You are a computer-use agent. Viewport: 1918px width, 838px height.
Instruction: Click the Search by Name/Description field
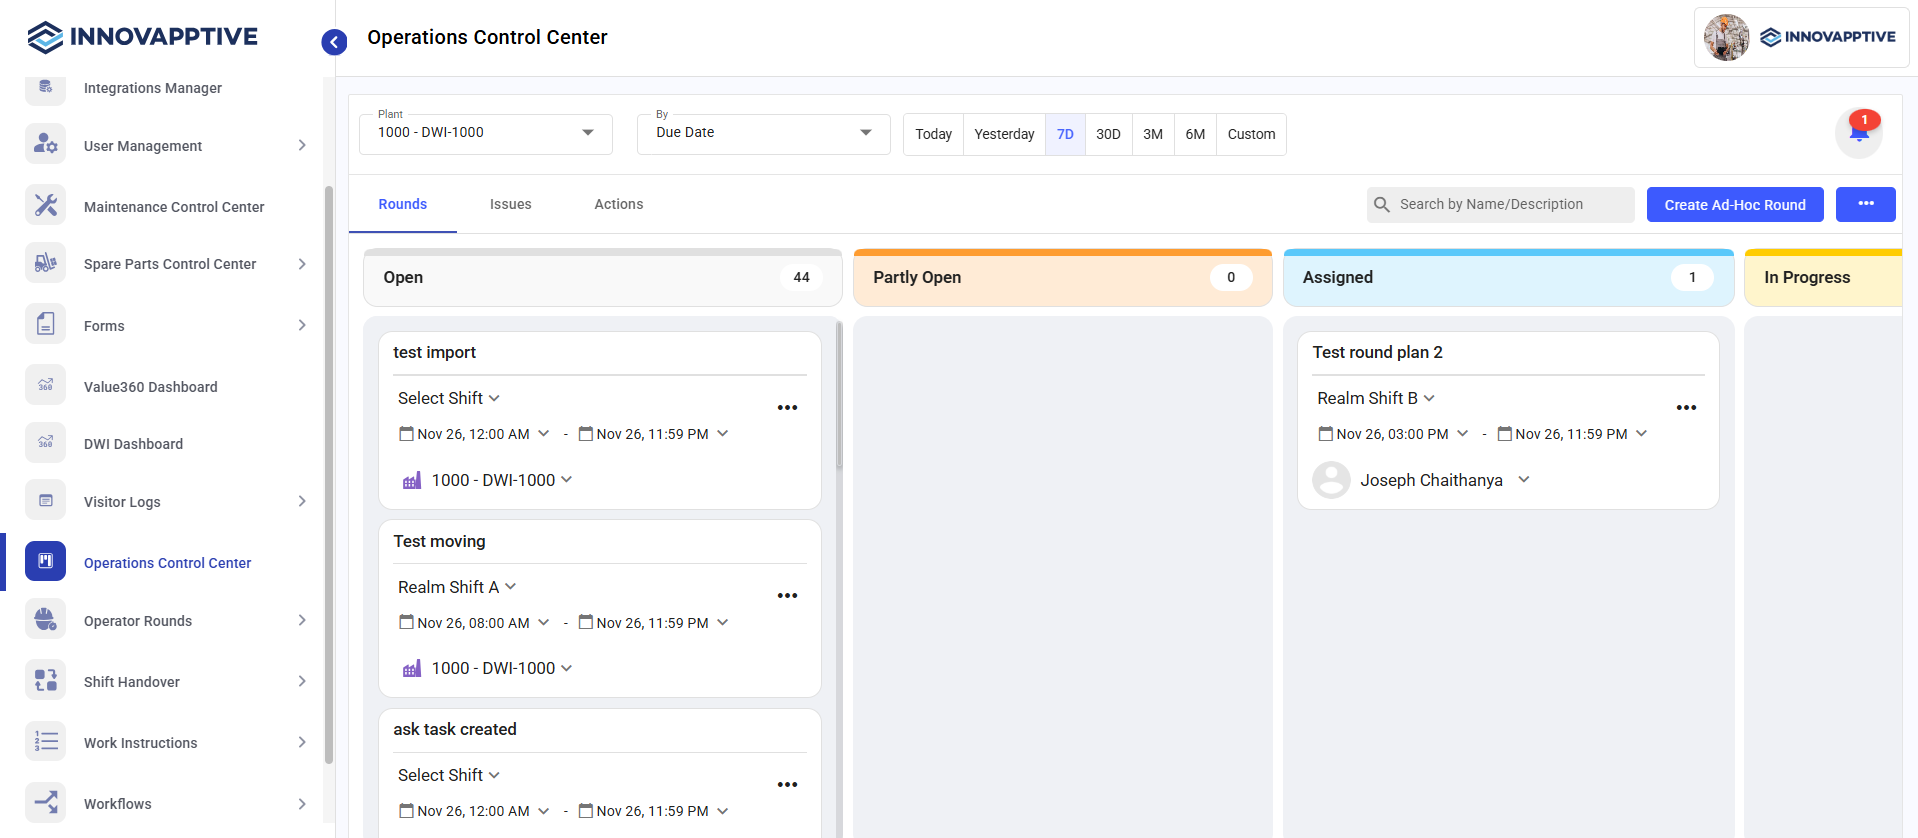pos(1500,204)
